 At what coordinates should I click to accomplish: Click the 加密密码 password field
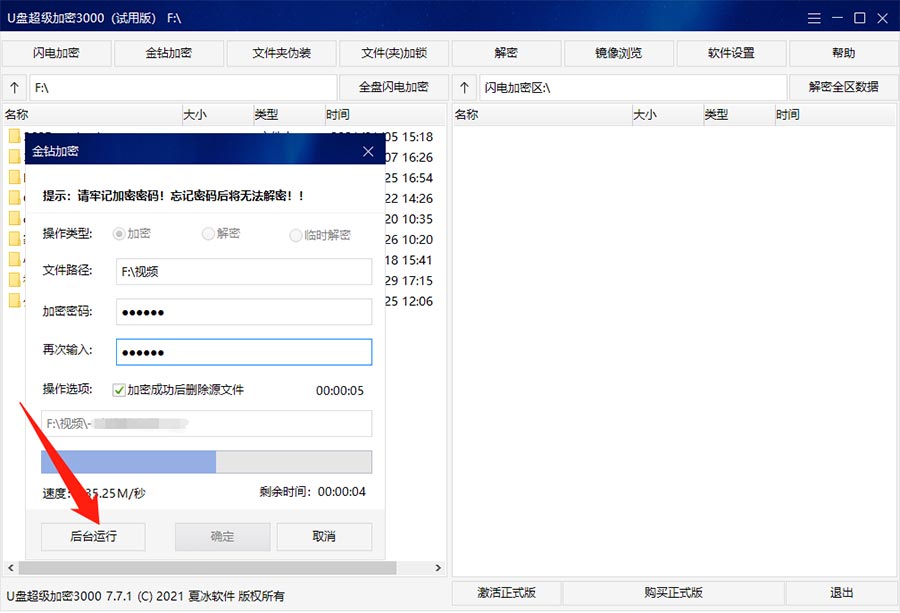tap(244, 312)
